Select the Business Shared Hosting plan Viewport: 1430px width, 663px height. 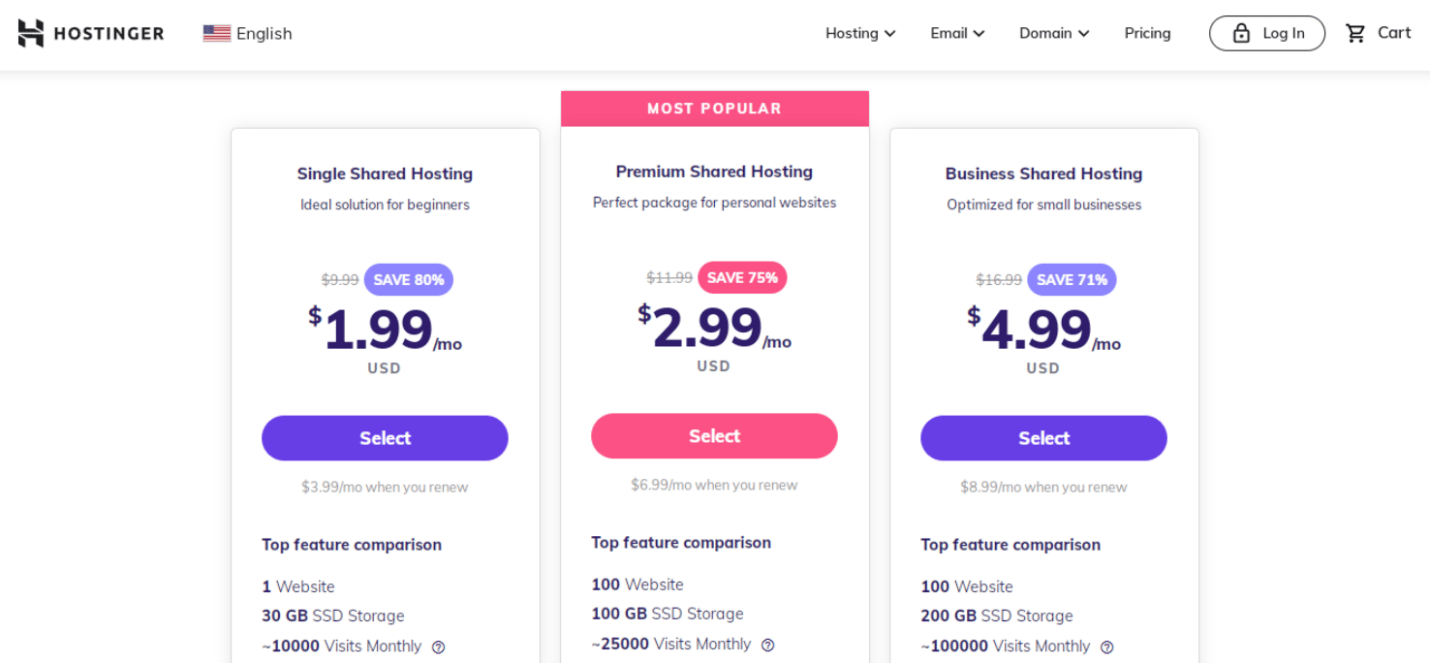[x=1043, y=438]
